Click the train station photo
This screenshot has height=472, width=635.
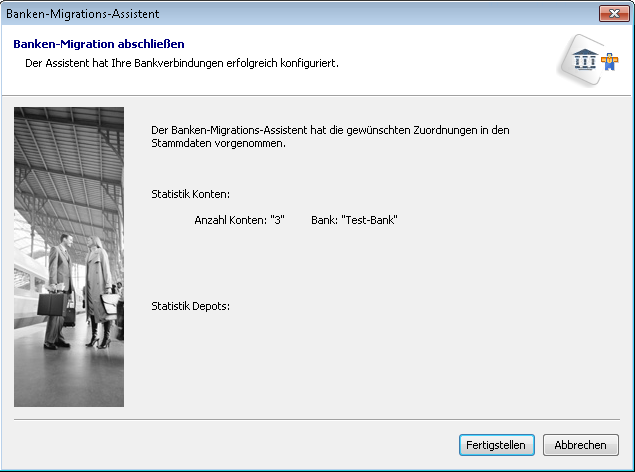click(x=69, y=256)
